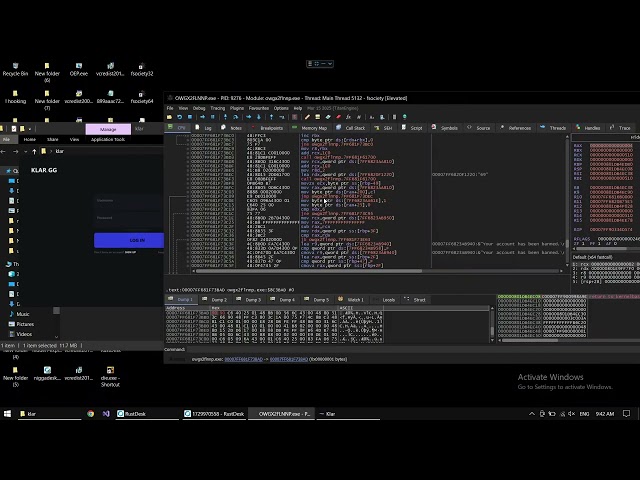This screenshot has height=480, width=640.
Task: Open the Options menu
Action: click(281, 108)
